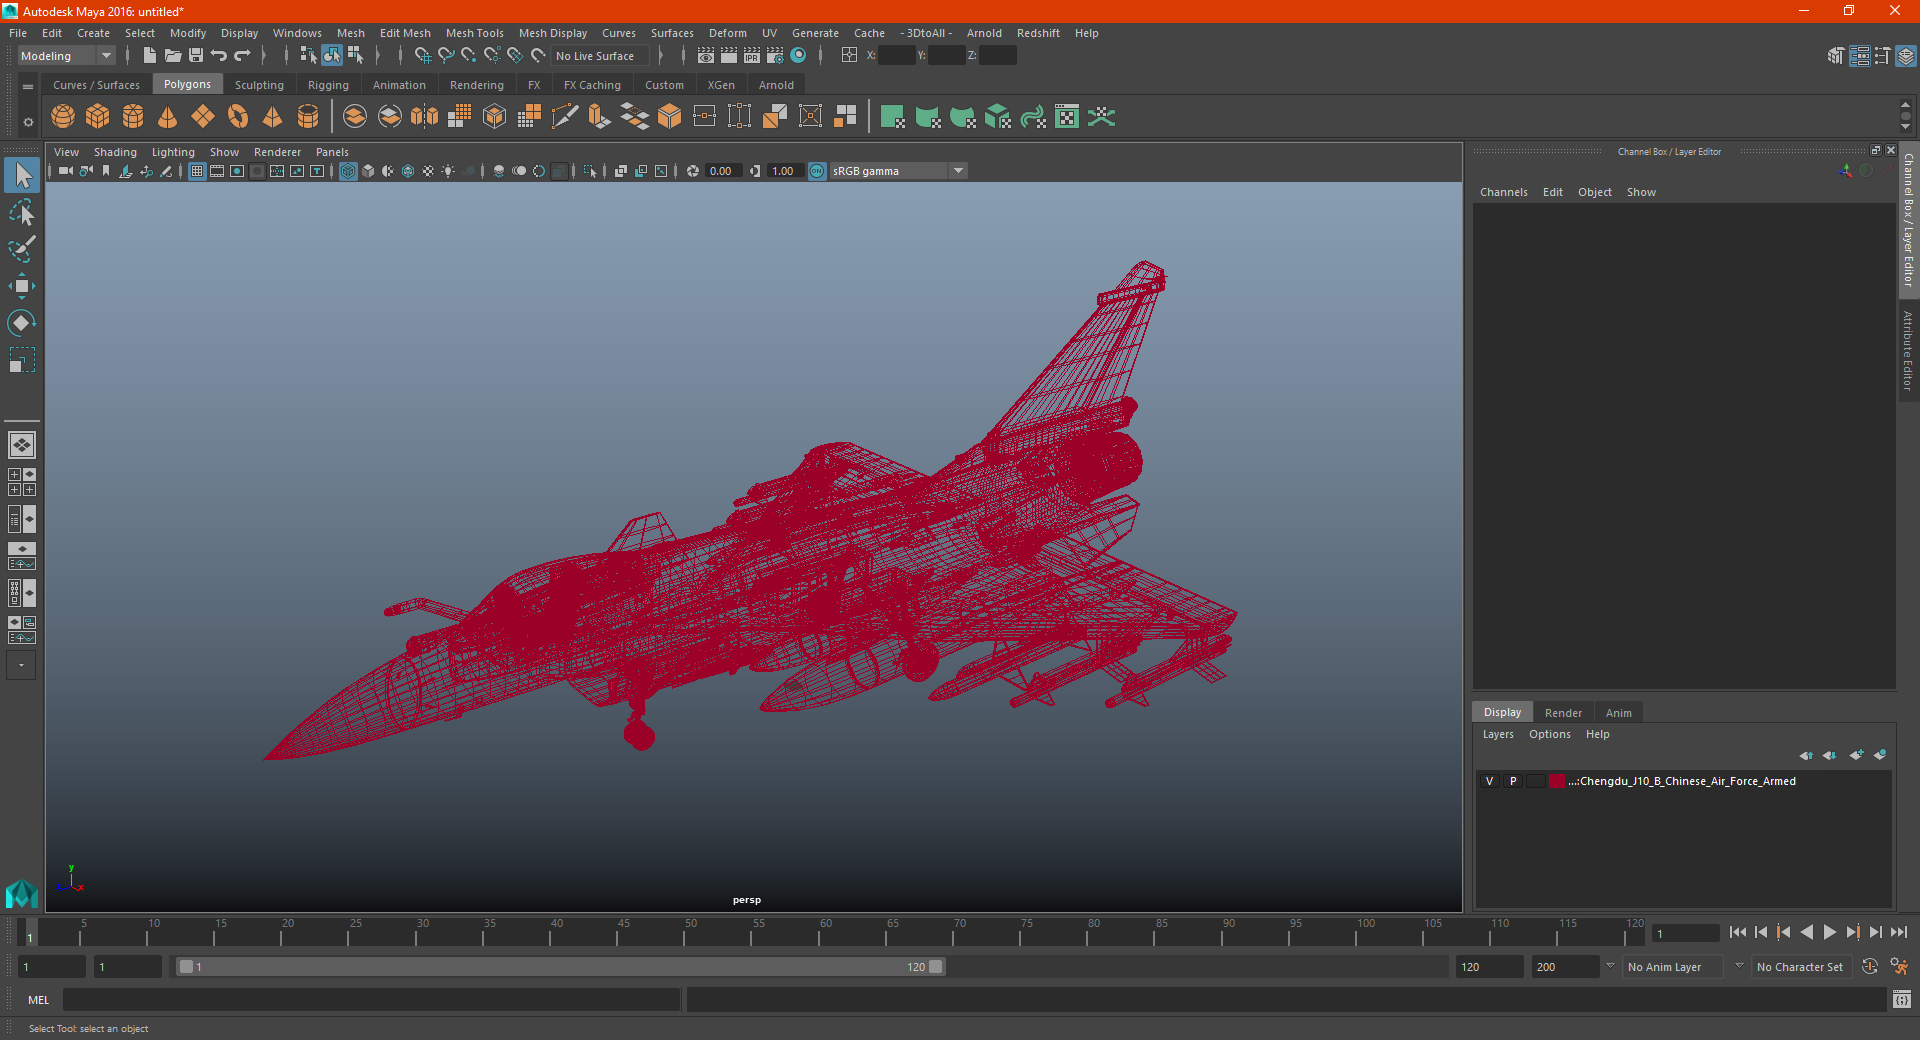Screen dimensions: 1920x1040
Task: Click the No Live Surface field
Action: click(600, 56)
